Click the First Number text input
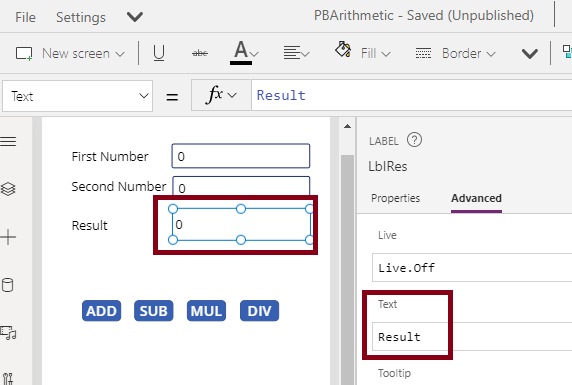This screenshot has width=572, height=385. [241, 156]
